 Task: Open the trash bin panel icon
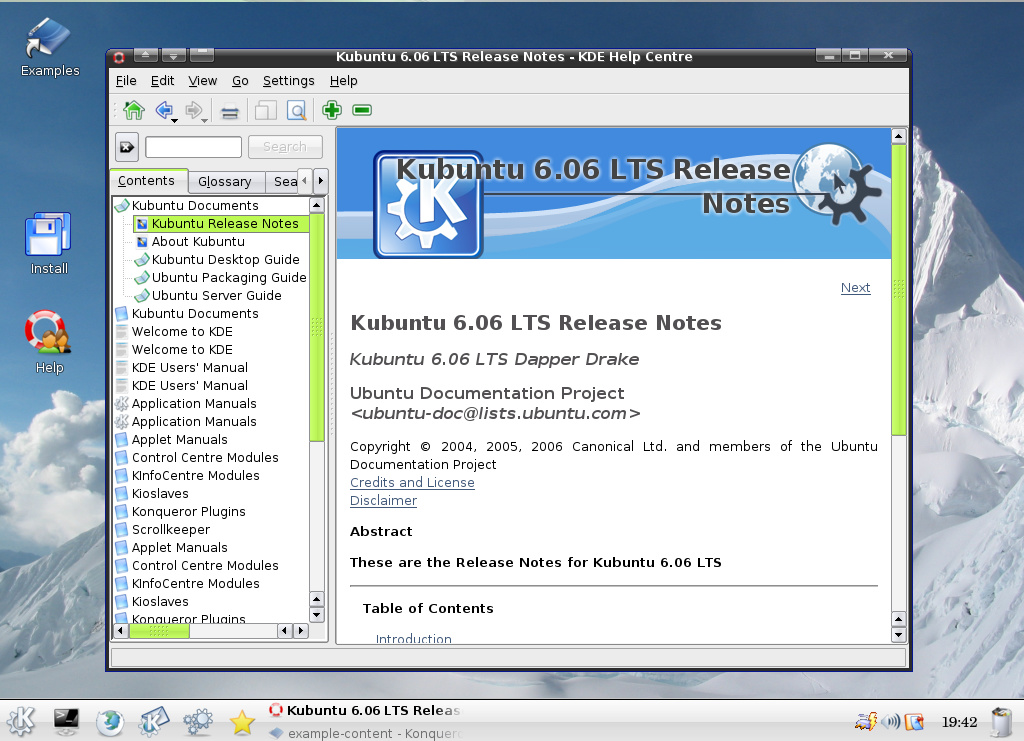pyautogui.click(x=1002, y=723)
